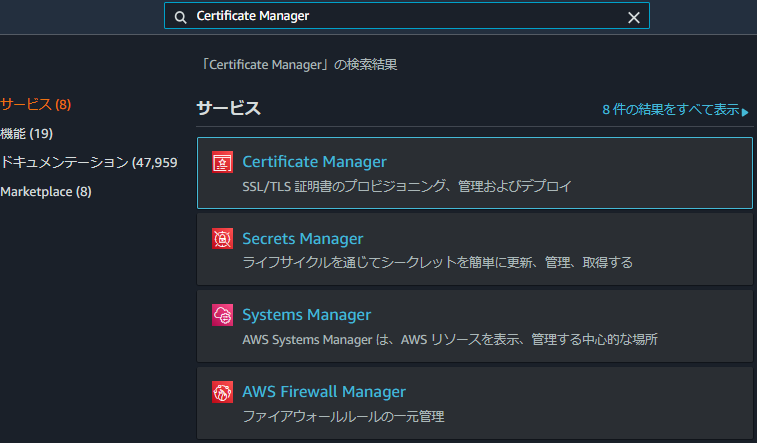Clear the search field with X
This screenshot has height=443, width=757.
click(x=633, y=17)
